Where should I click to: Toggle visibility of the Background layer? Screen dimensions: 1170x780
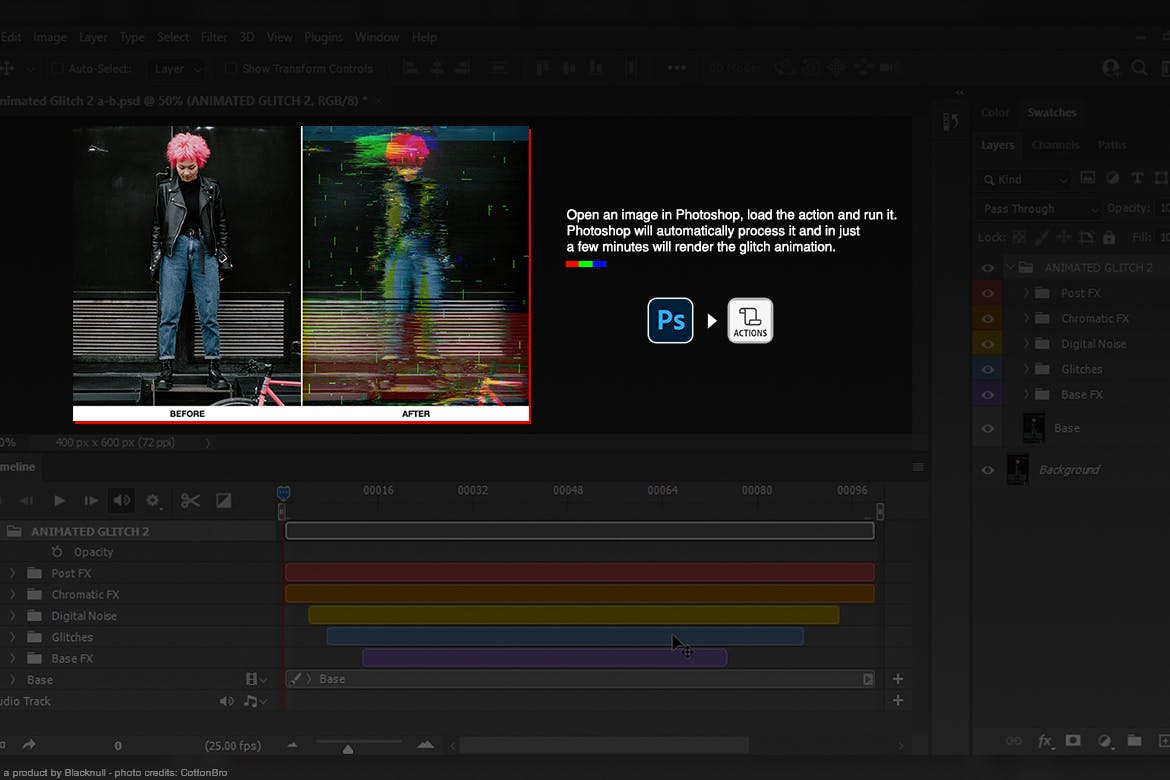988,469
